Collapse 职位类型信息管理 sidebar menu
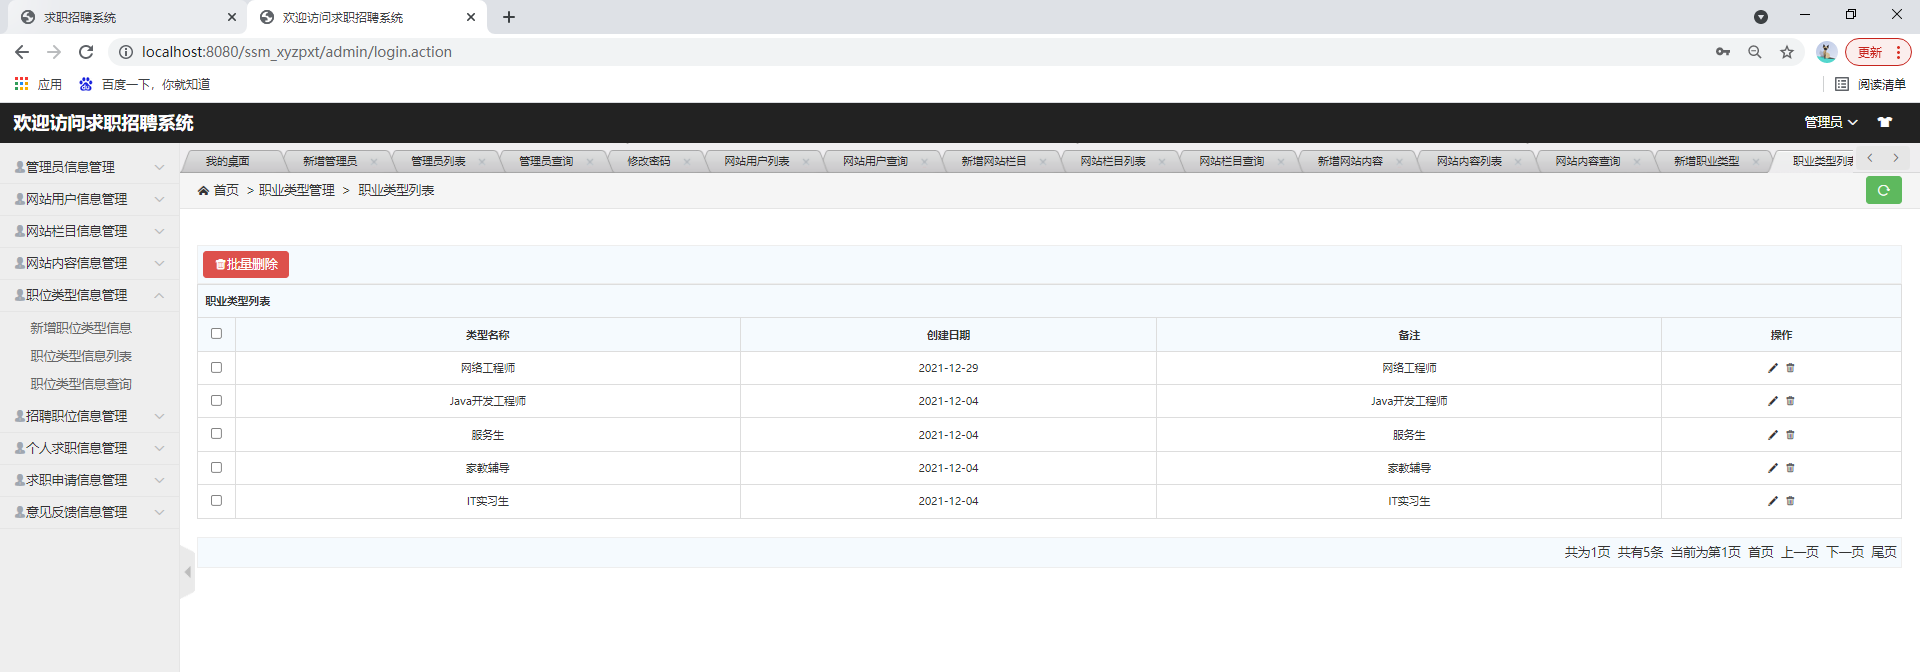The image size is (1920, 672). click(90, 295)
